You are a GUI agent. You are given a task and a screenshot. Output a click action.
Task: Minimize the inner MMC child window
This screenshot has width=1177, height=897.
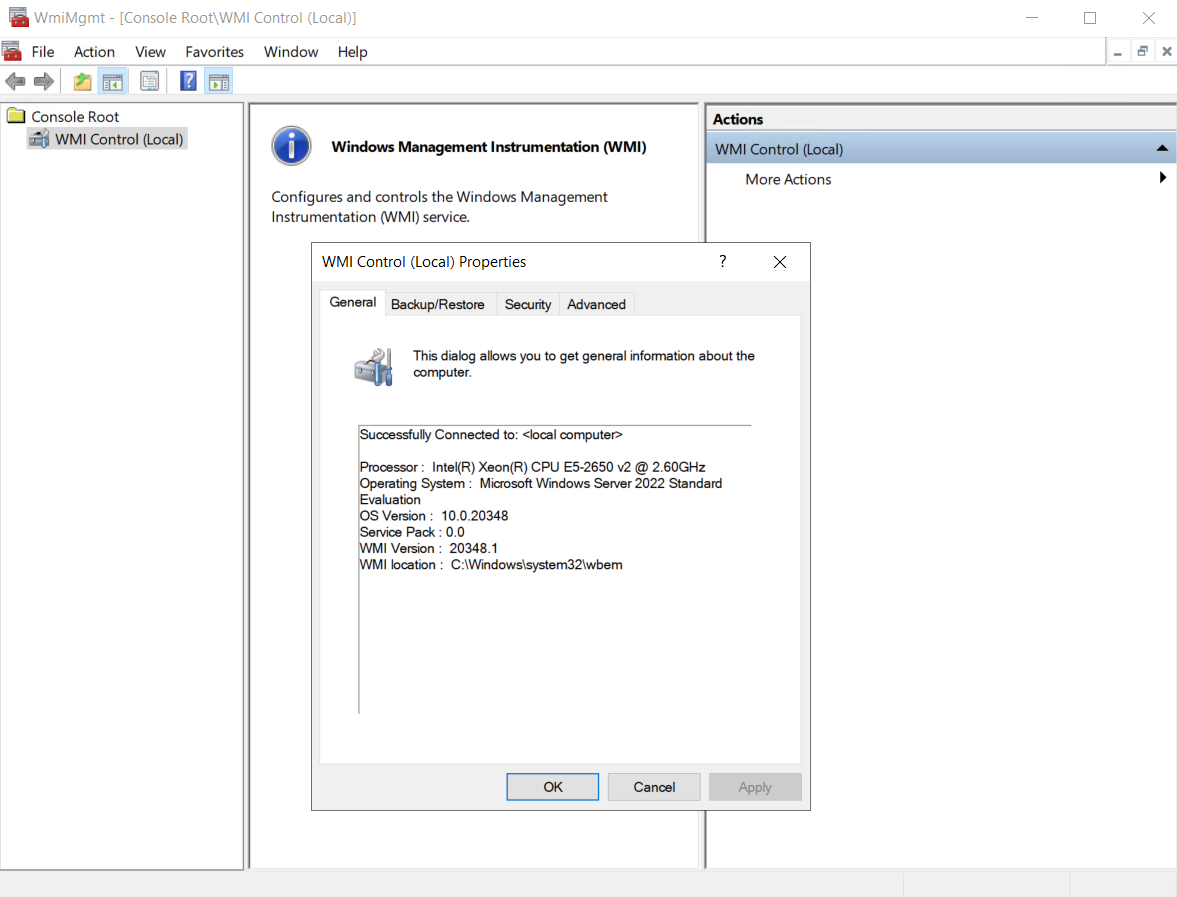1118,52
